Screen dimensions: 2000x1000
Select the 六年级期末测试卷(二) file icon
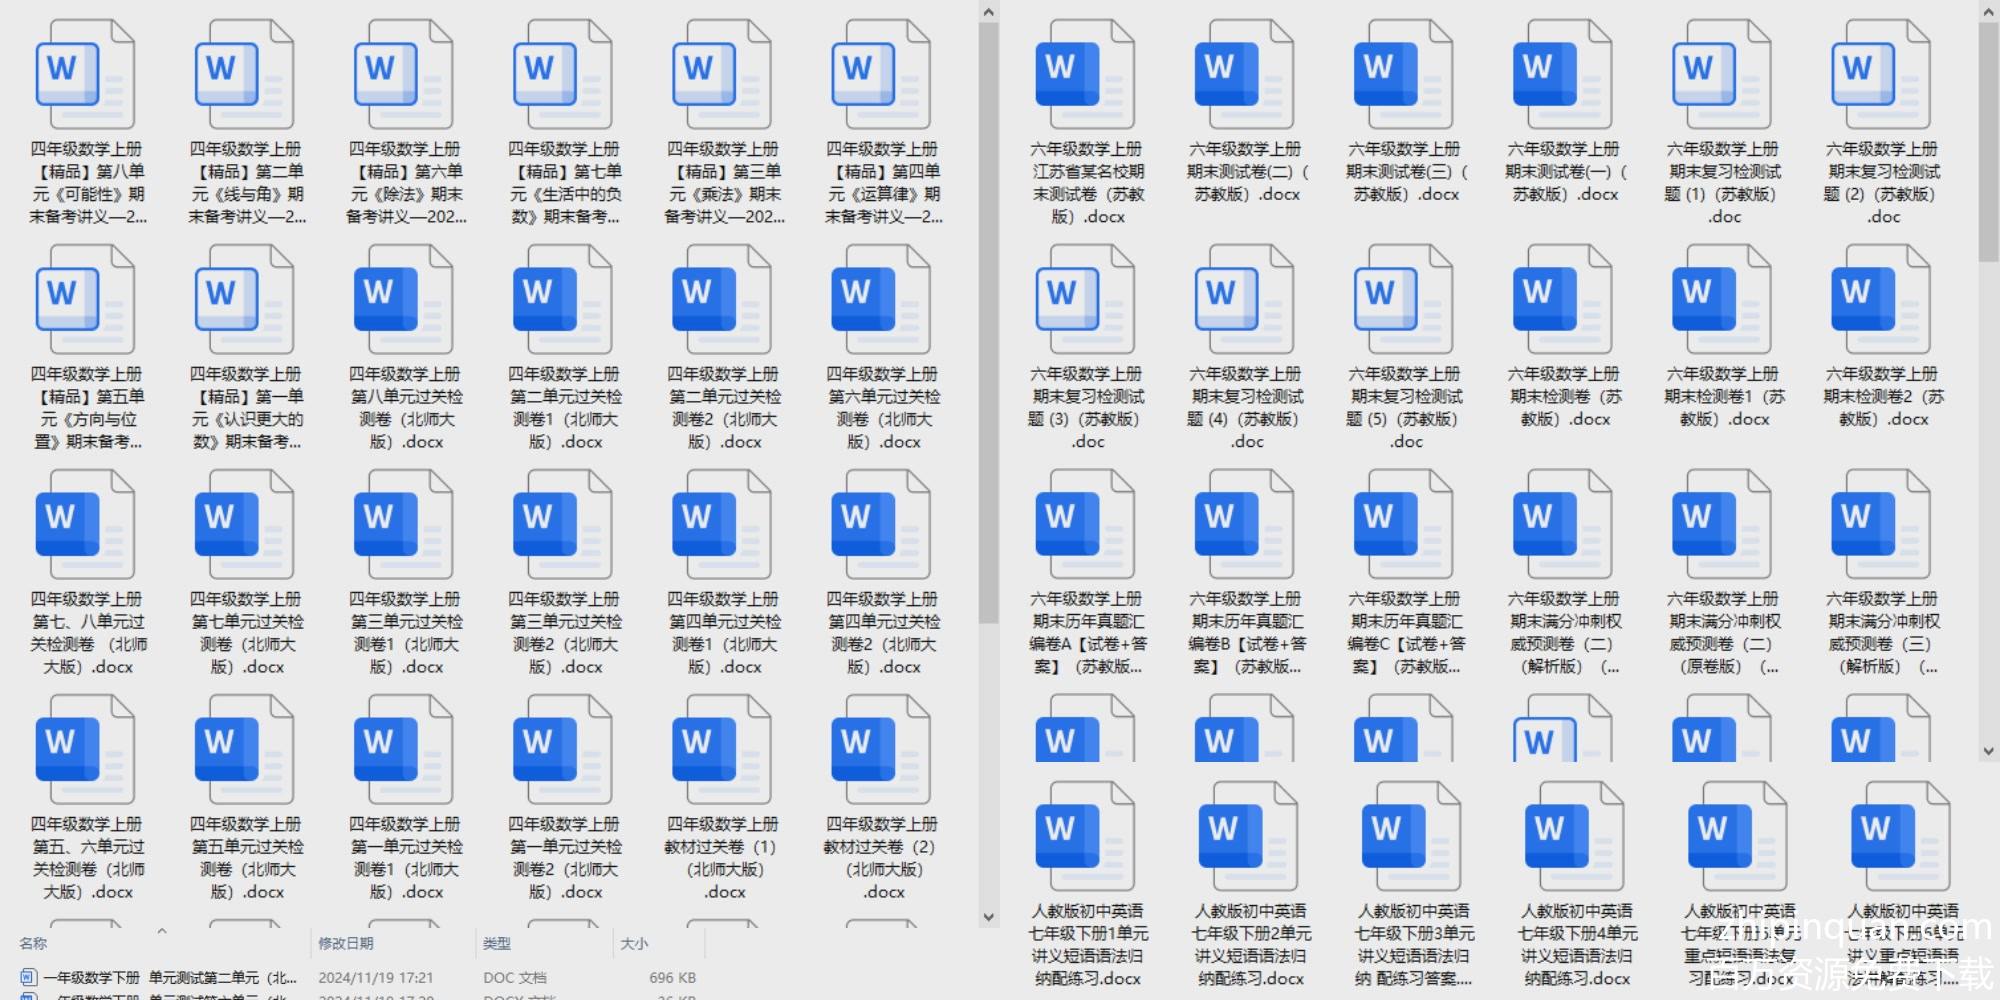pyautogui.click(x=1244, y=75)
